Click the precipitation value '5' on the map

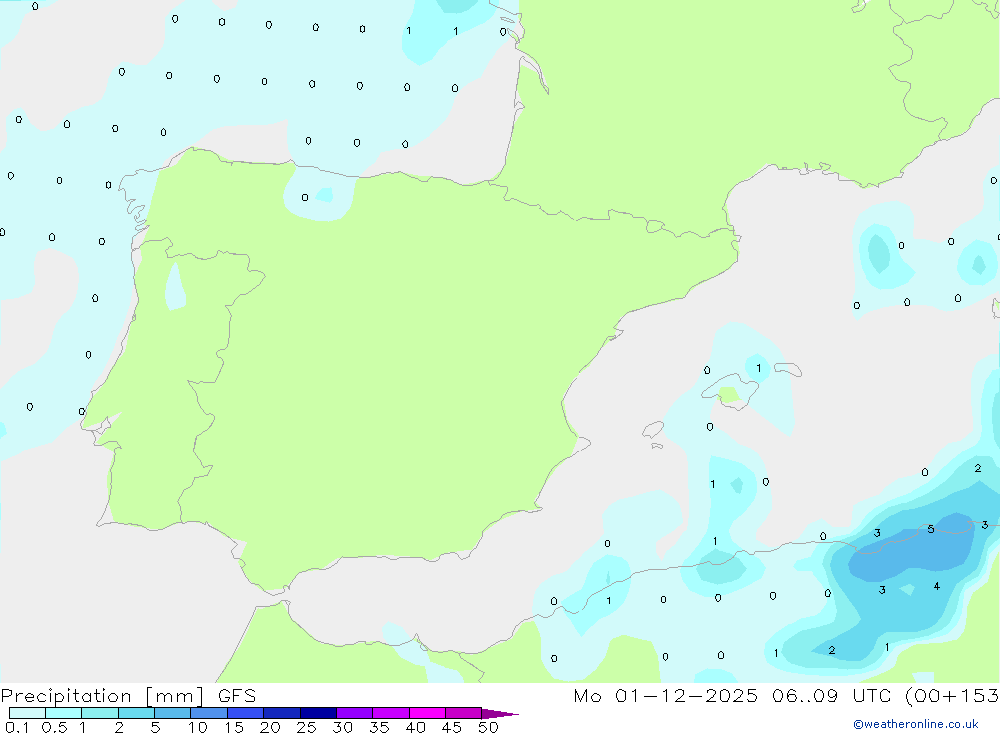tap(931, 529)
